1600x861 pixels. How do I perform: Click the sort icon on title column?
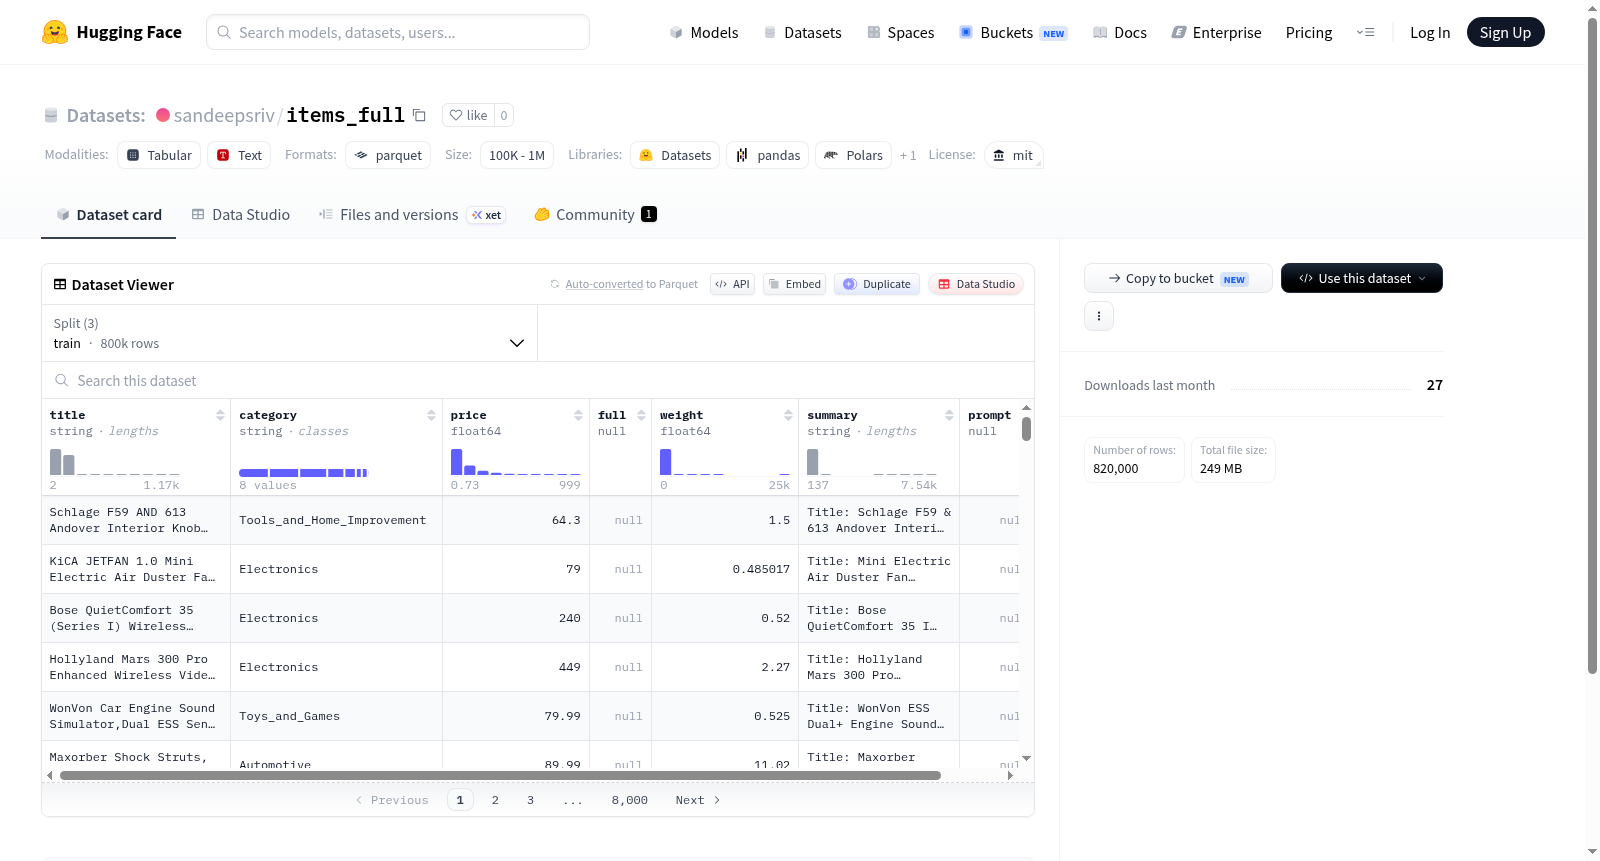coord(220,415)
